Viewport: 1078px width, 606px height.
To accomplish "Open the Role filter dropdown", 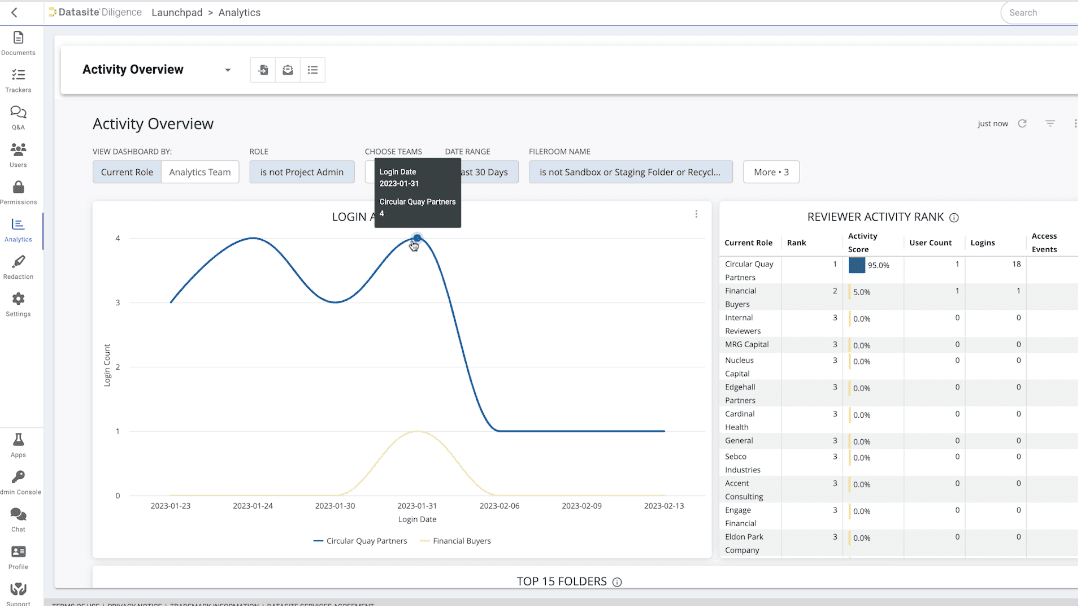I will (x=301, y=171).
